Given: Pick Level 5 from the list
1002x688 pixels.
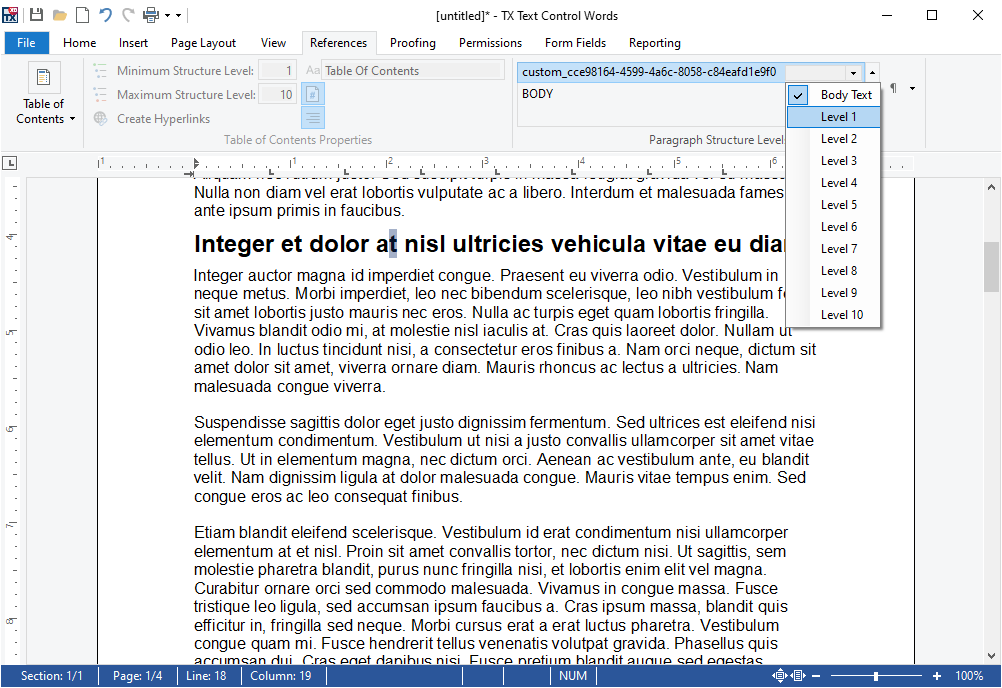Looking at the screenshot, I should tap(834, 205).
